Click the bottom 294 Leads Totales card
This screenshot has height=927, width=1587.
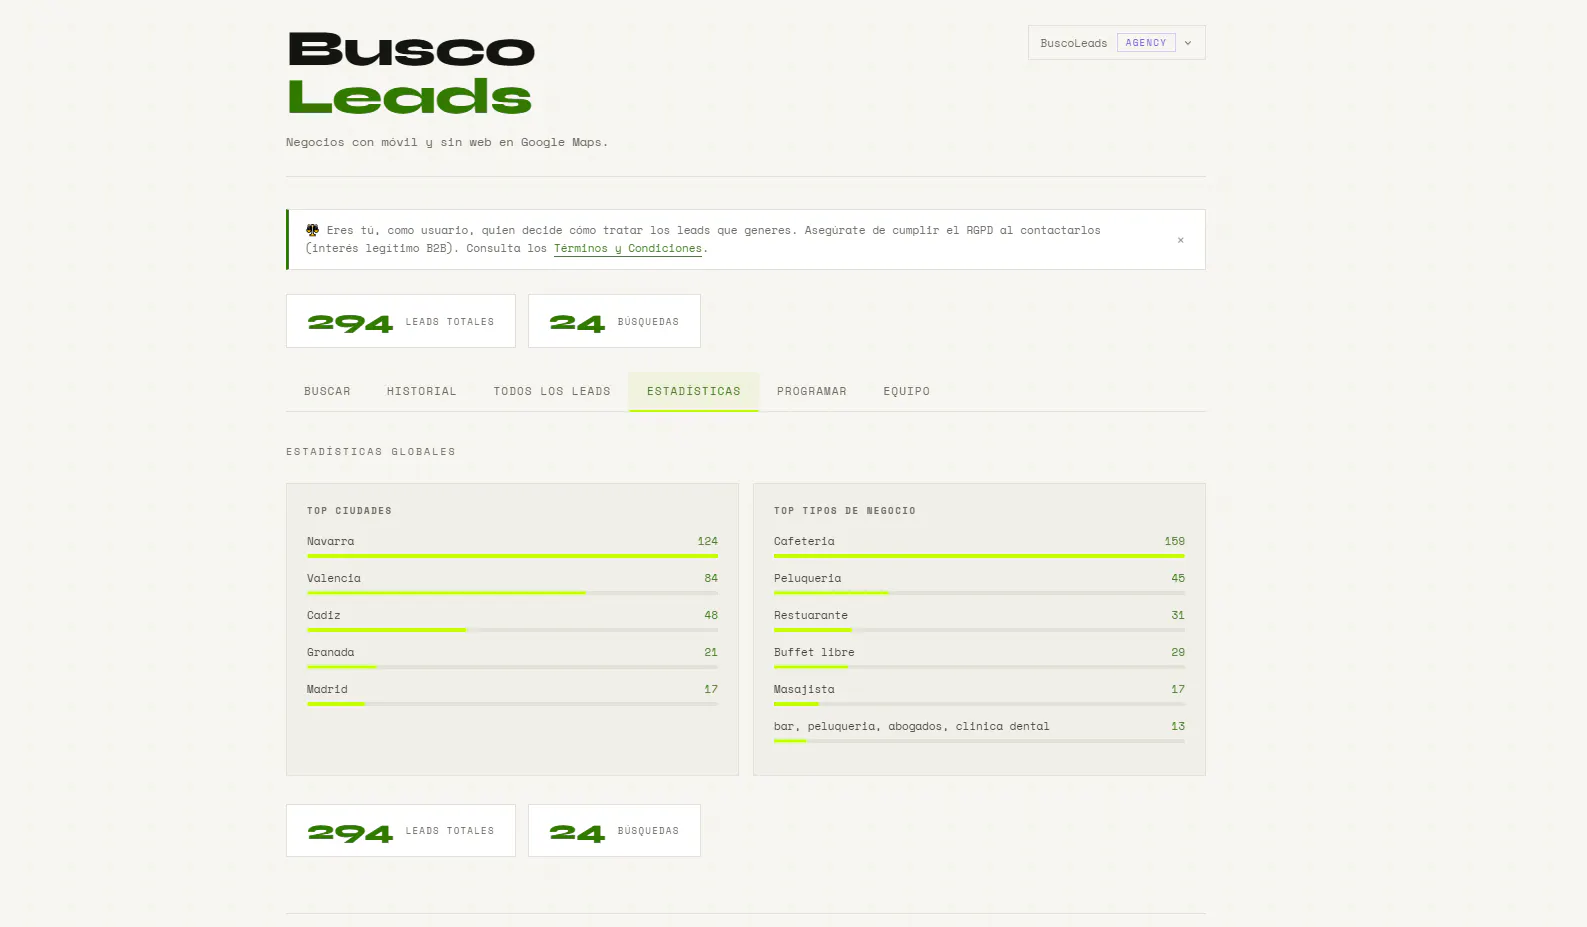401,830
